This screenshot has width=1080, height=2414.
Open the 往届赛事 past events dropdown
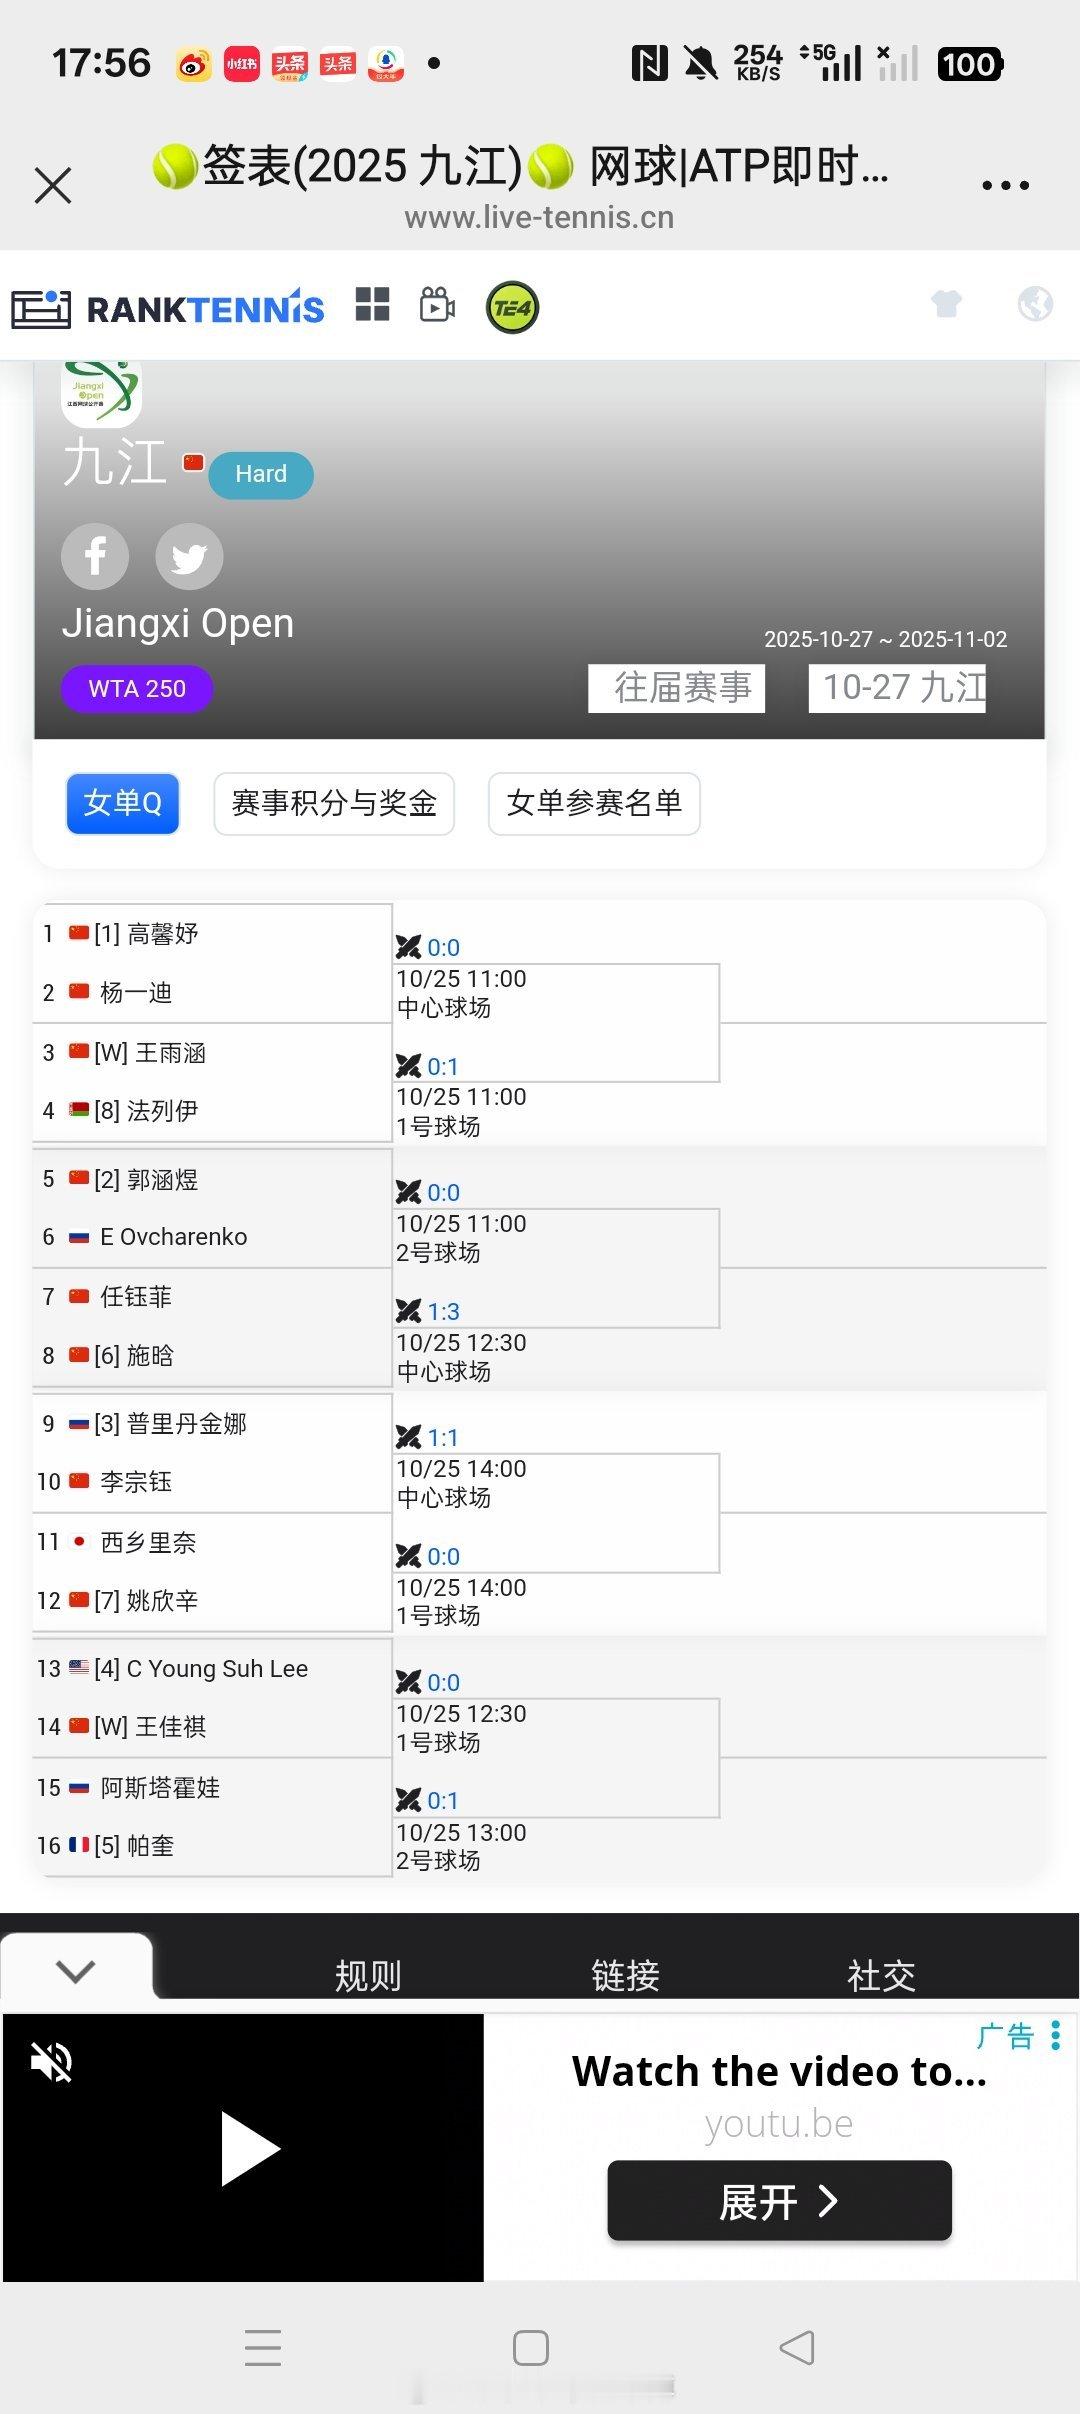tap(677, 688)
